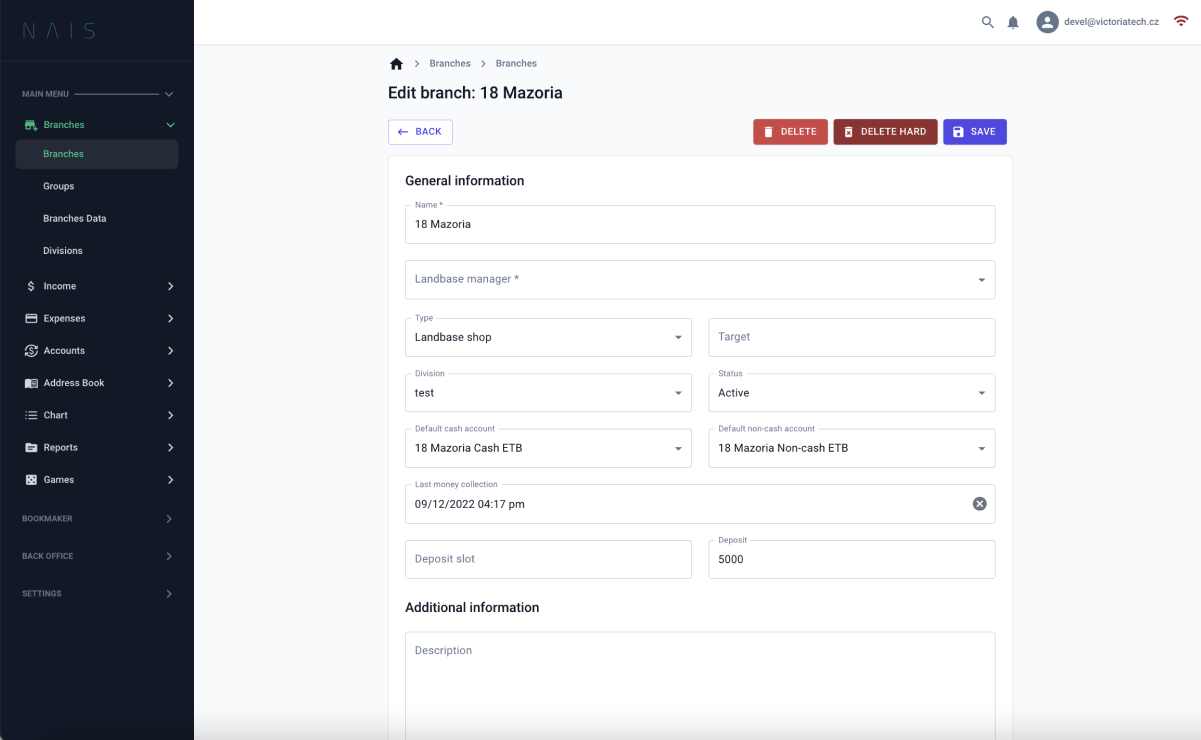Expand the Address Book submenu chevron
This screenshot has width=1201, height=740.
(x=170, y=383)
